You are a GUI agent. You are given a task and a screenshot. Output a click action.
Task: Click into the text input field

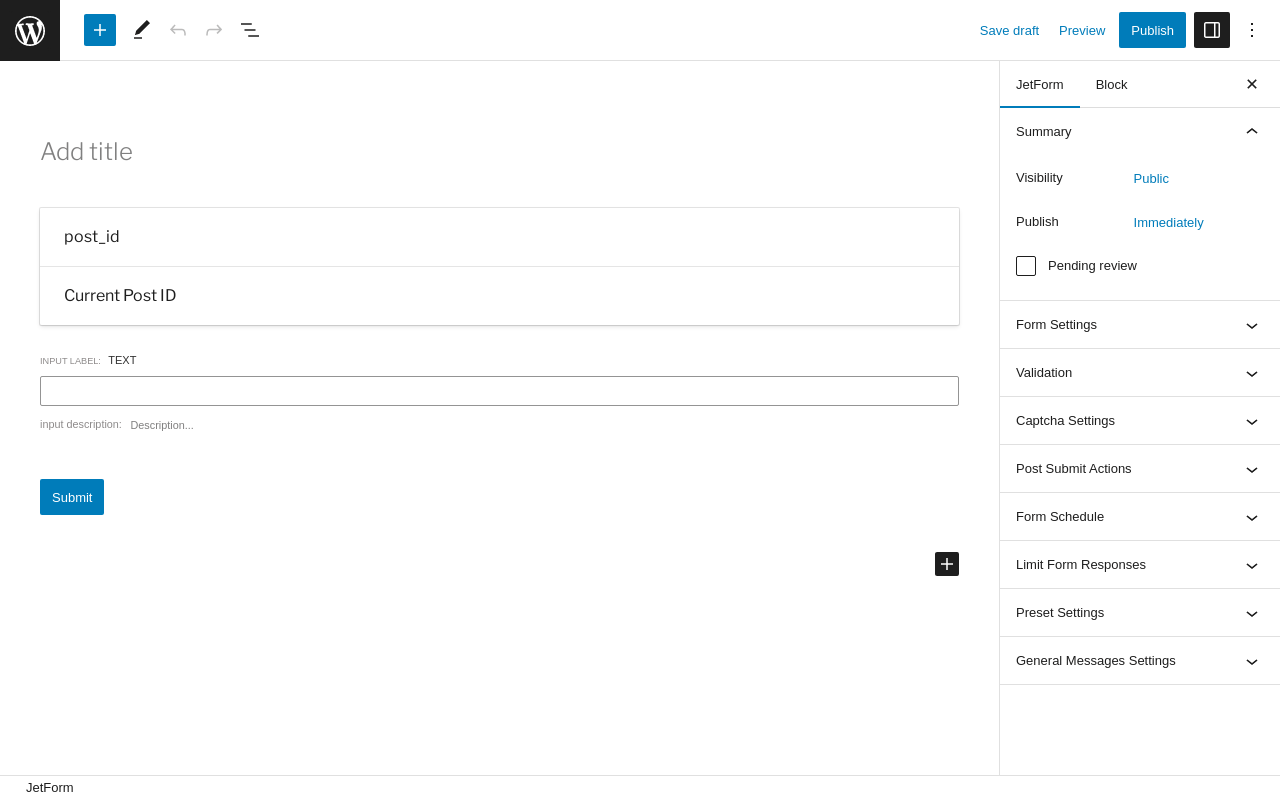pos(499,391)
